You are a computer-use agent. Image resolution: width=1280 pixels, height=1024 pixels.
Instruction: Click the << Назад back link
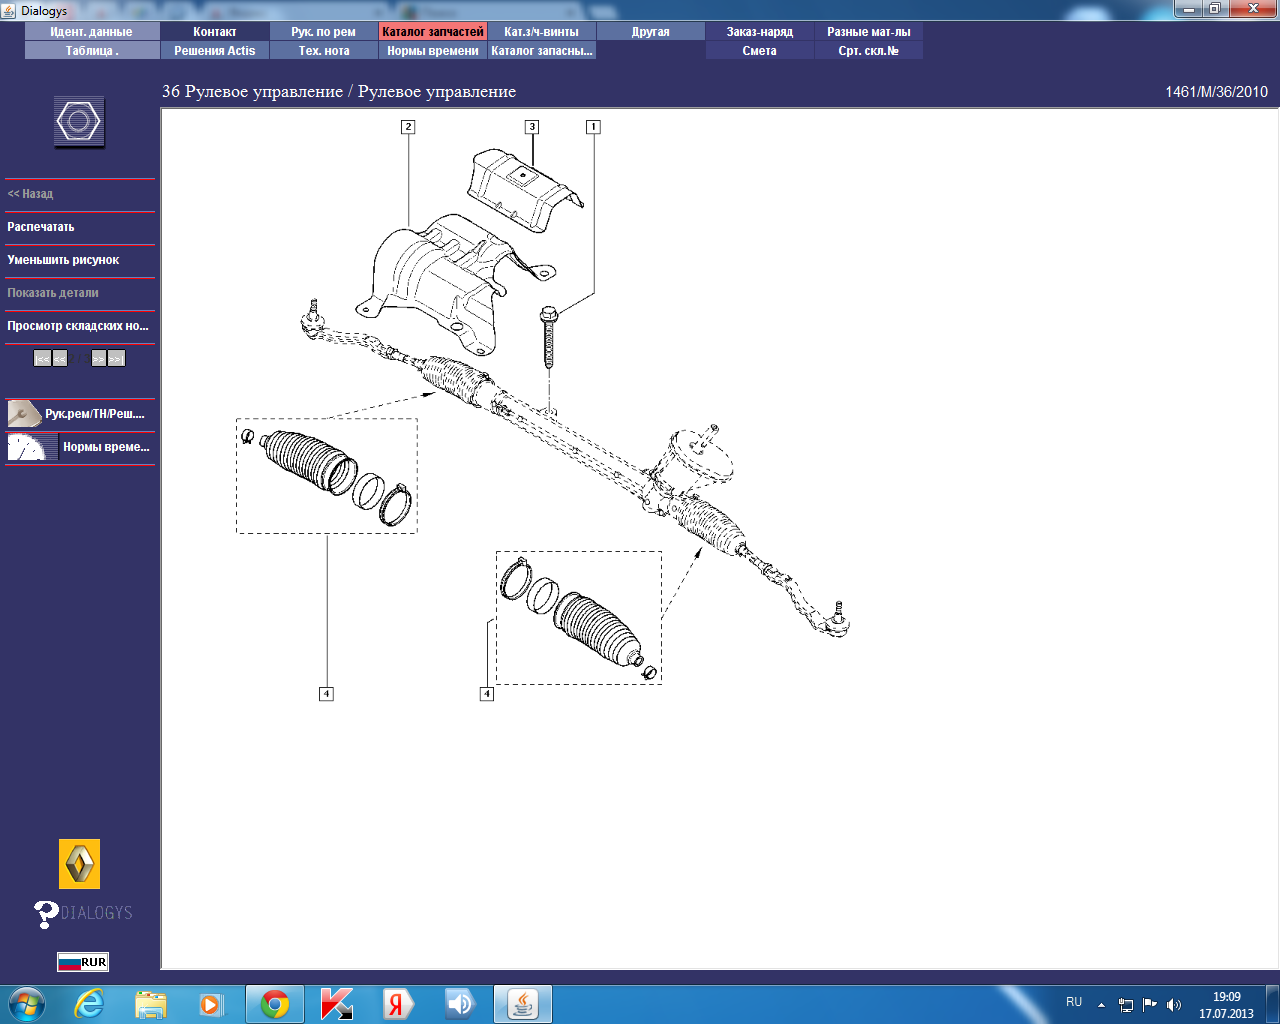pos(30,194)
